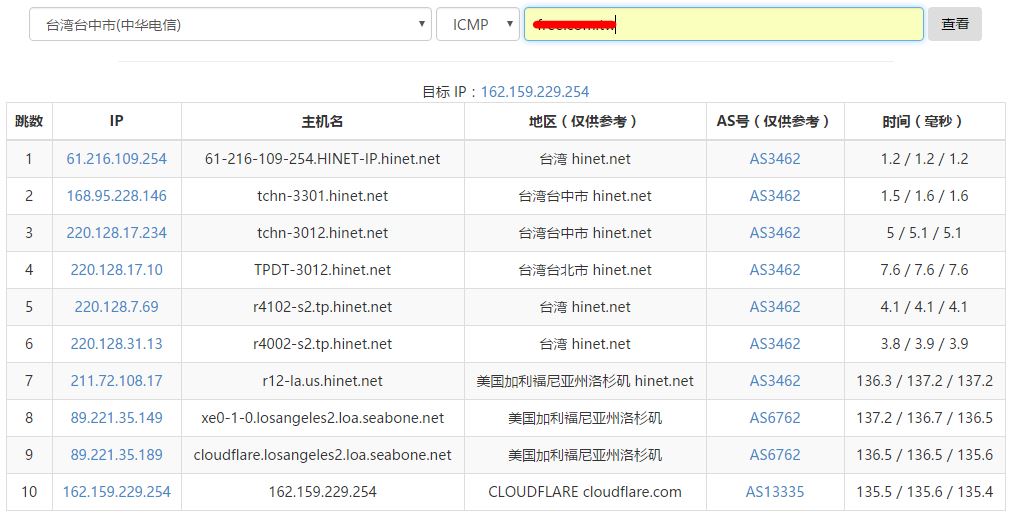Open AS13335 Cloudflare AS link
This screenshot has width=1012, height=518.
(775, 492)
